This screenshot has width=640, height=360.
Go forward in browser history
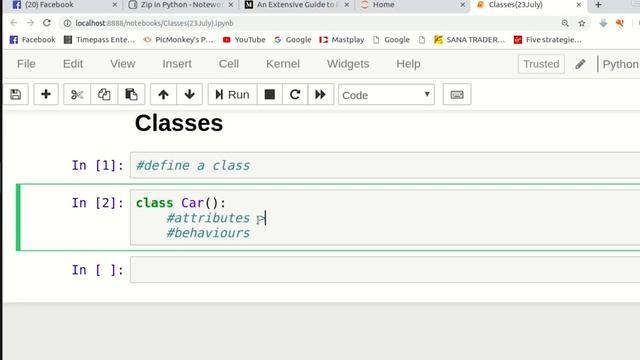tap(30, 23)
